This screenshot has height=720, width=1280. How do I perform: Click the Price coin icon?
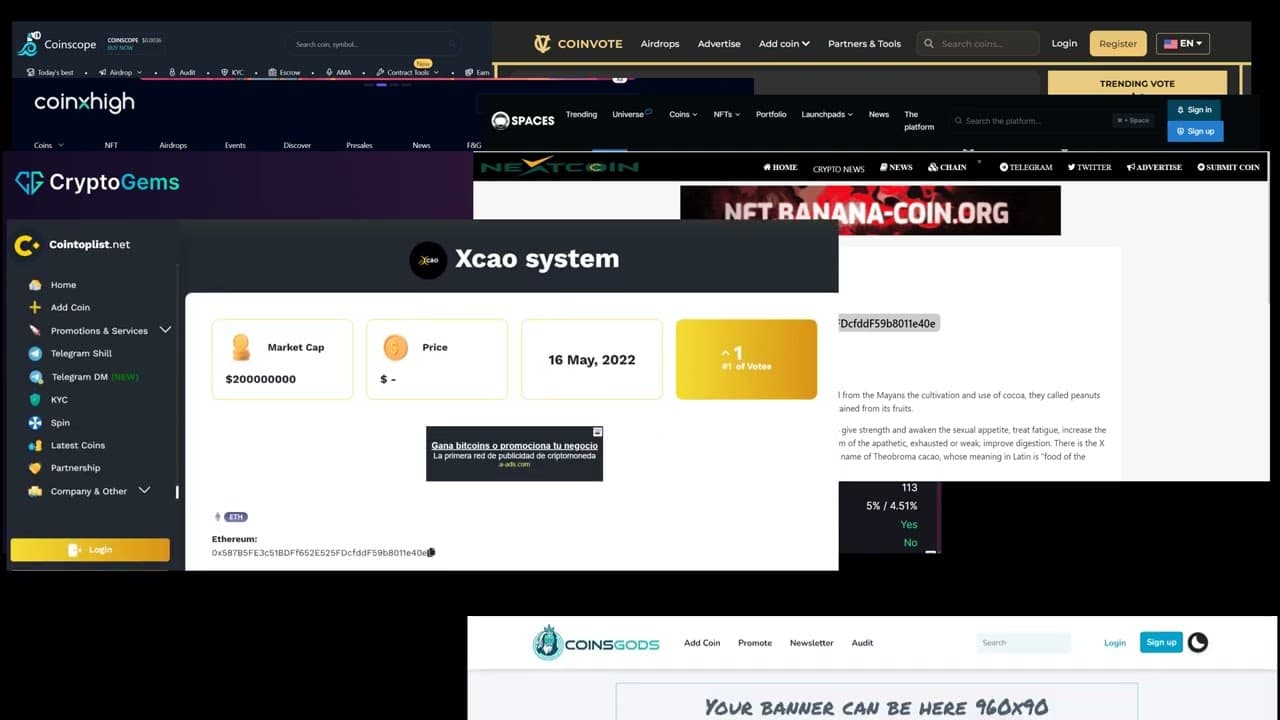click(396, 347)
